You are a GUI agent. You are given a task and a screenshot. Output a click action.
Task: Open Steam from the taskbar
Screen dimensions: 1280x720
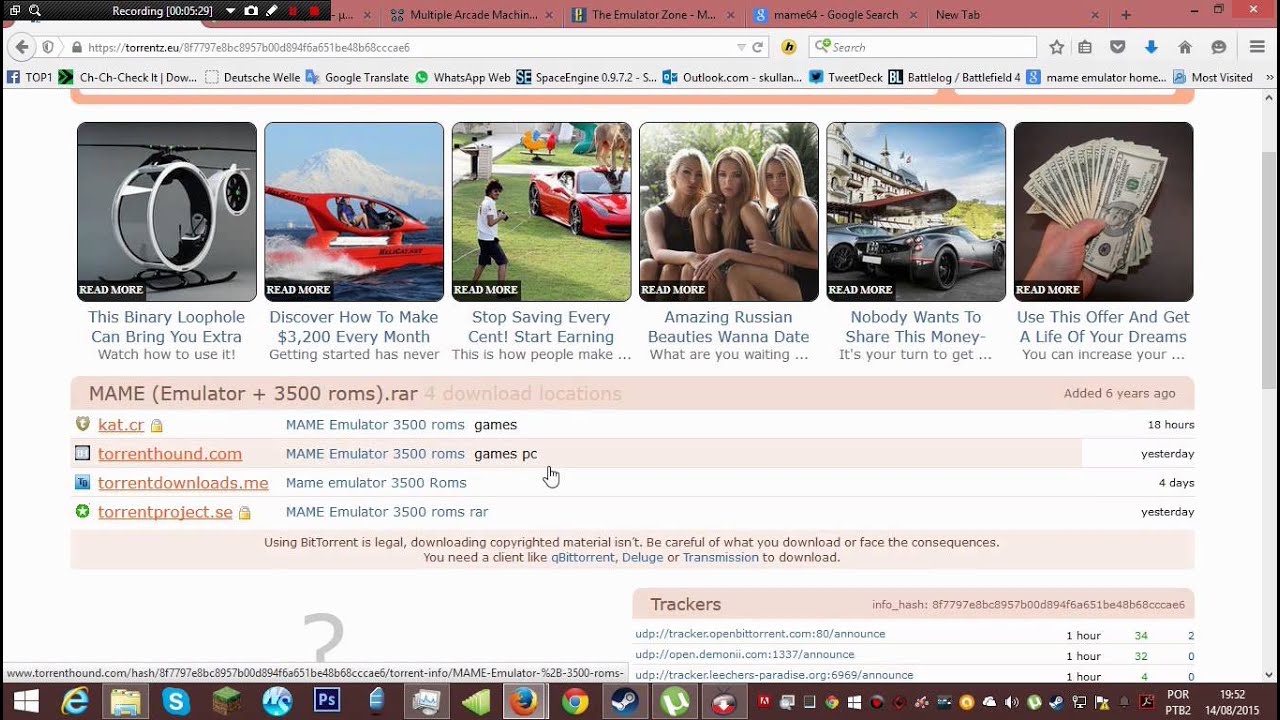click(x=625, y=702)
